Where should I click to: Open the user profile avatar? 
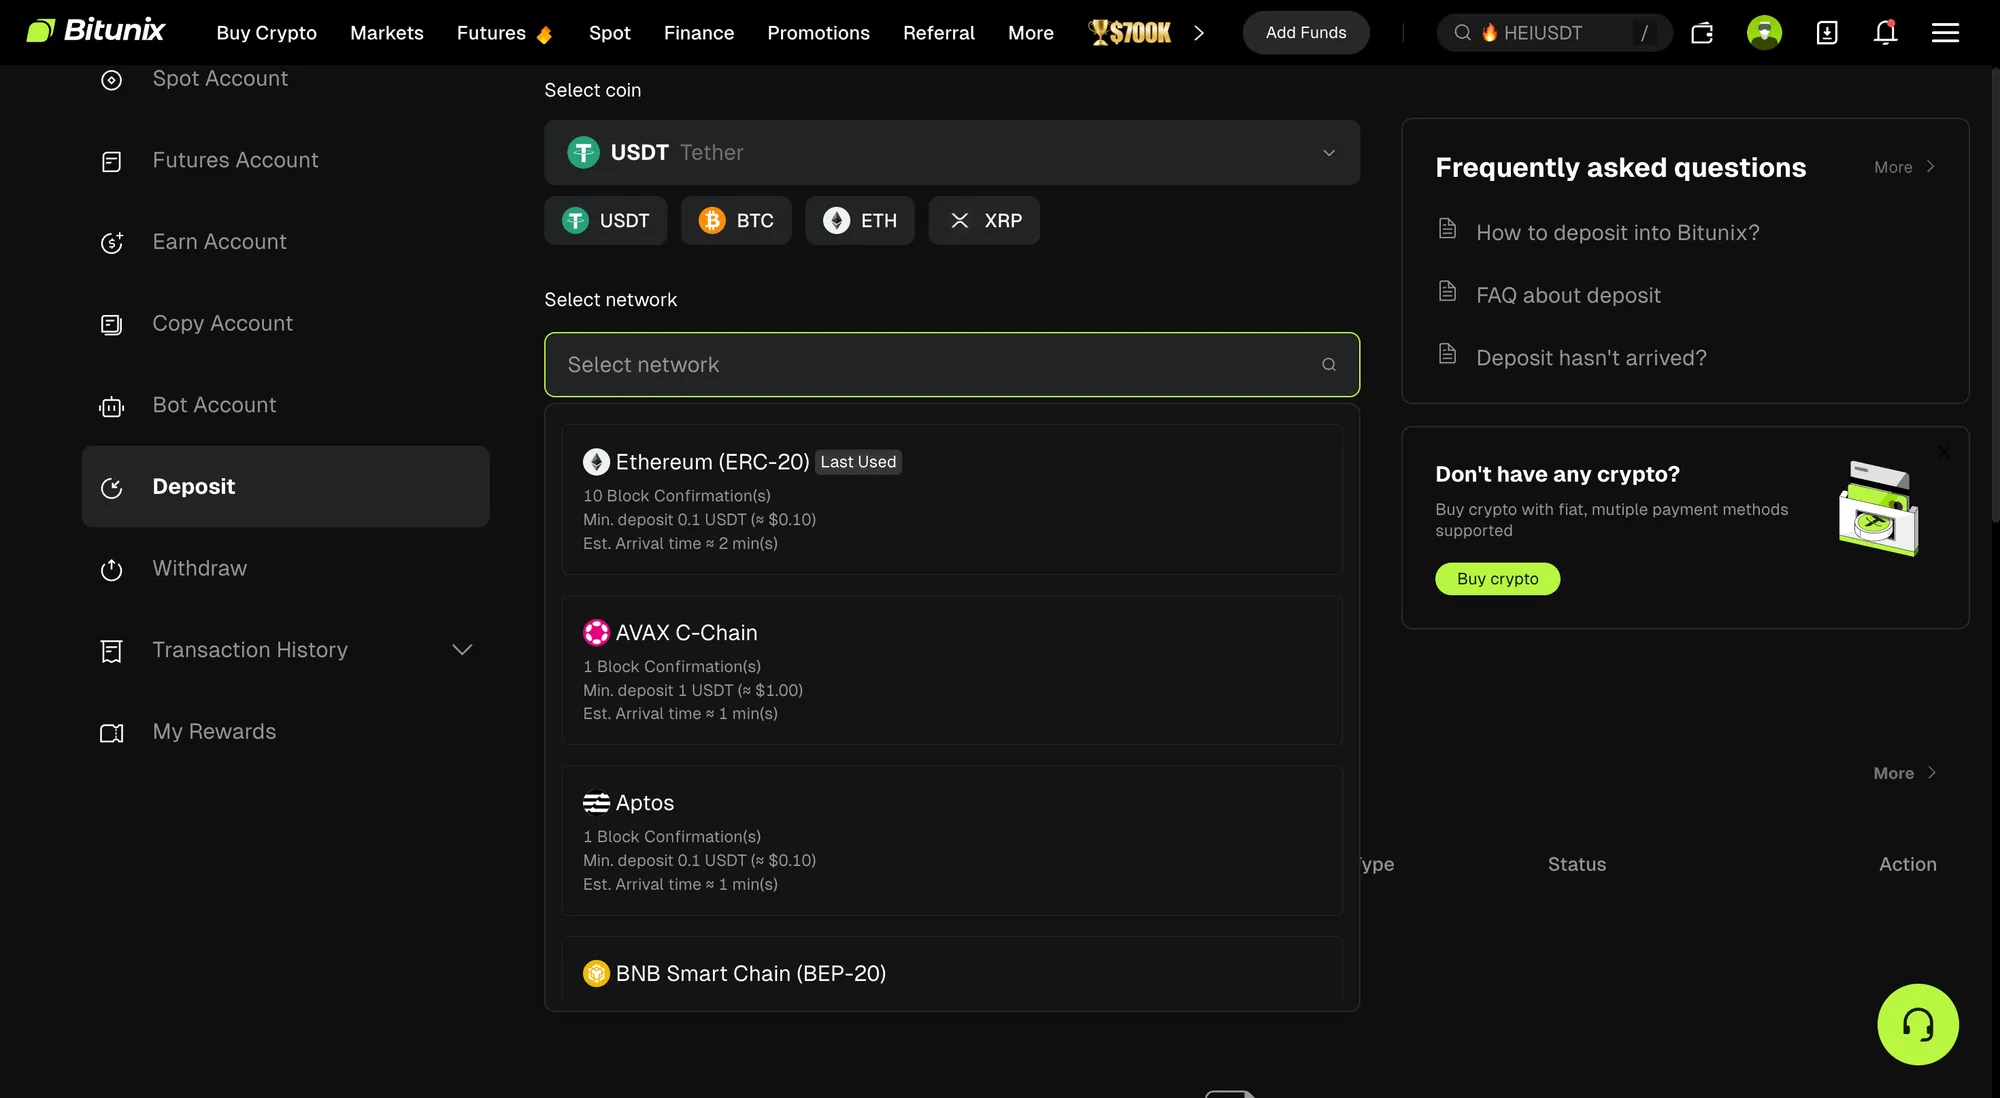coord(1764,33)
